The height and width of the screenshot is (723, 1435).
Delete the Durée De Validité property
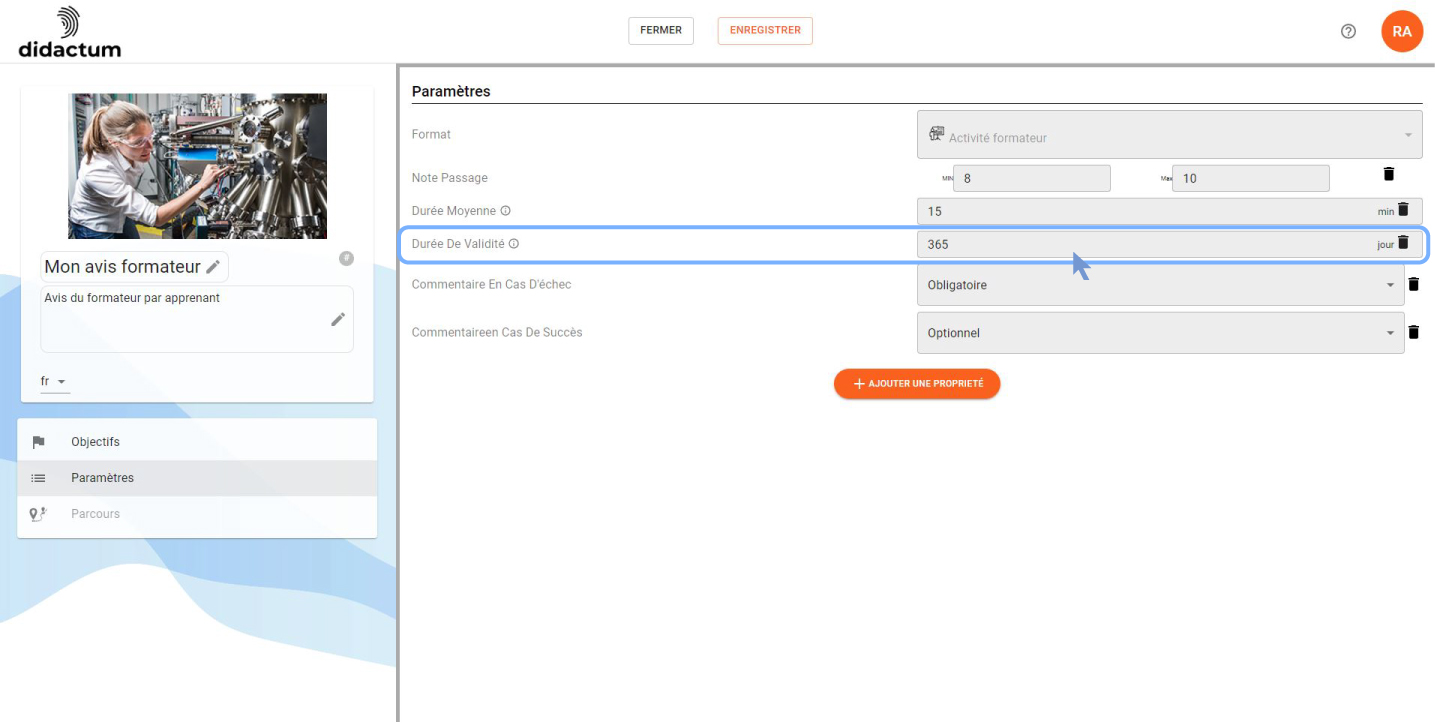tap(1403, 242)
